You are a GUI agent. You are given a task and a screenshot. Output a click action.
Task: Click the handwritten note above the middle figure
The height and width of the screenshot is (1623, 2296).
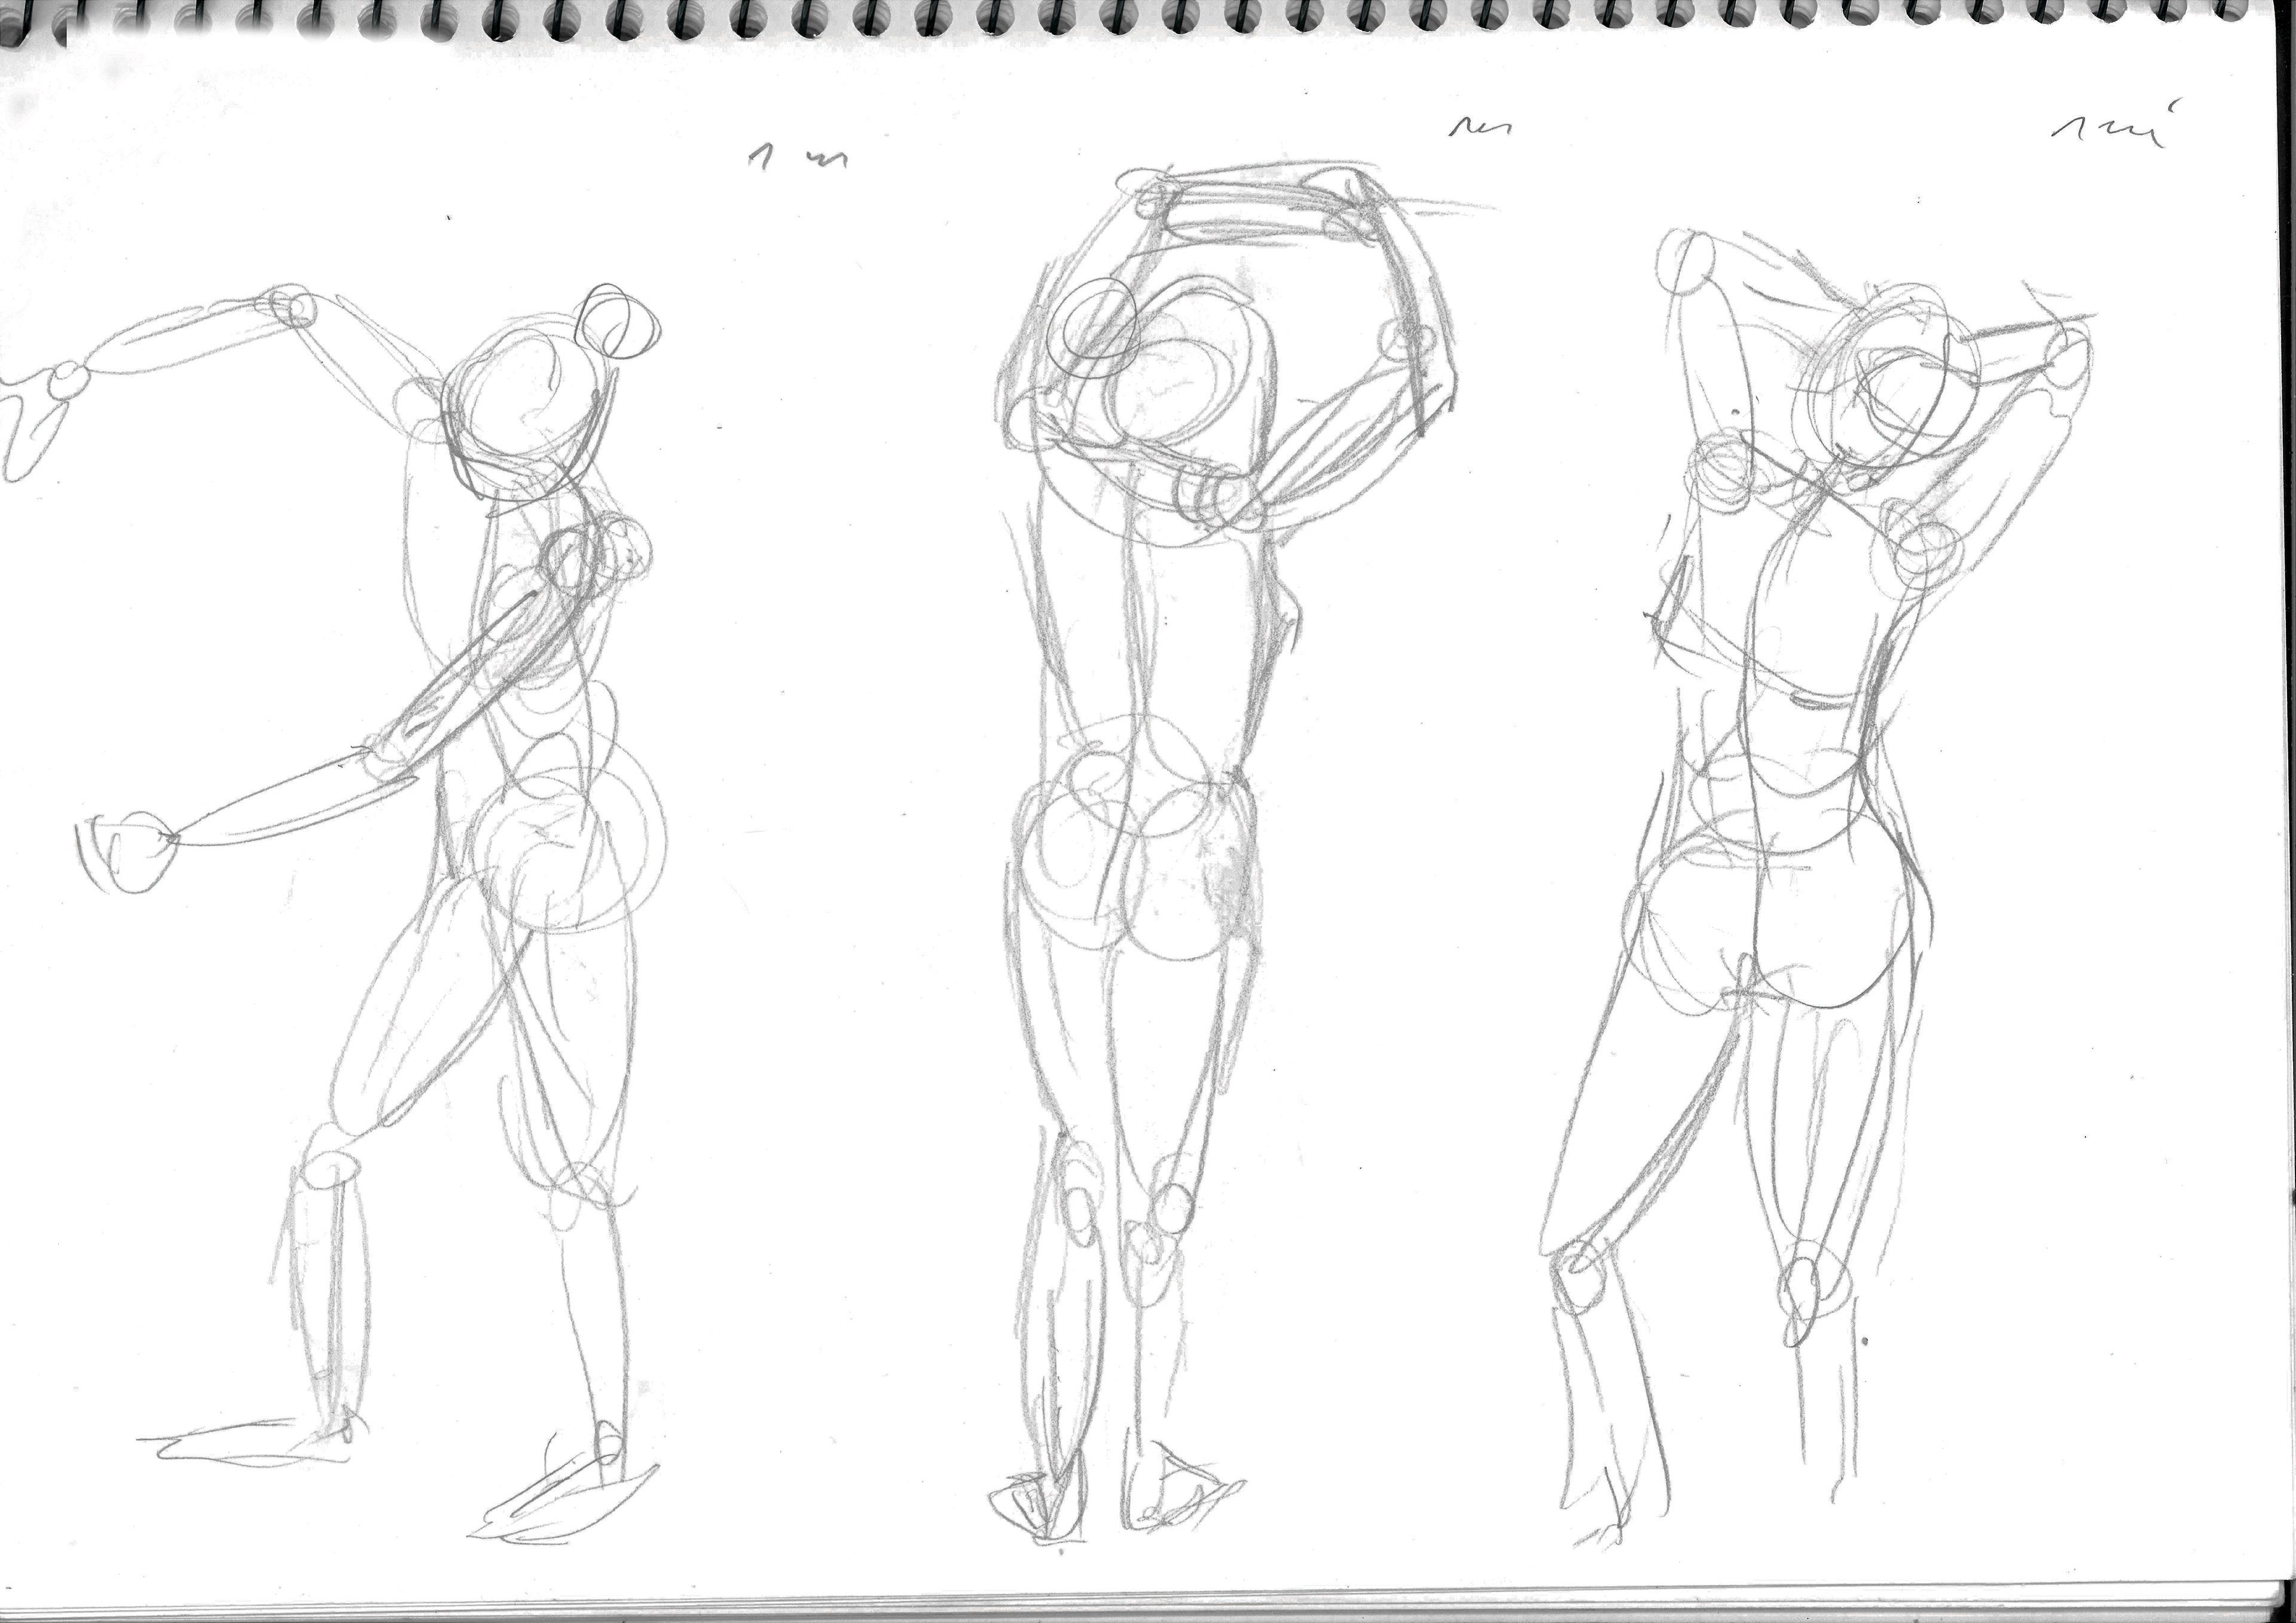pos(1480,126)
